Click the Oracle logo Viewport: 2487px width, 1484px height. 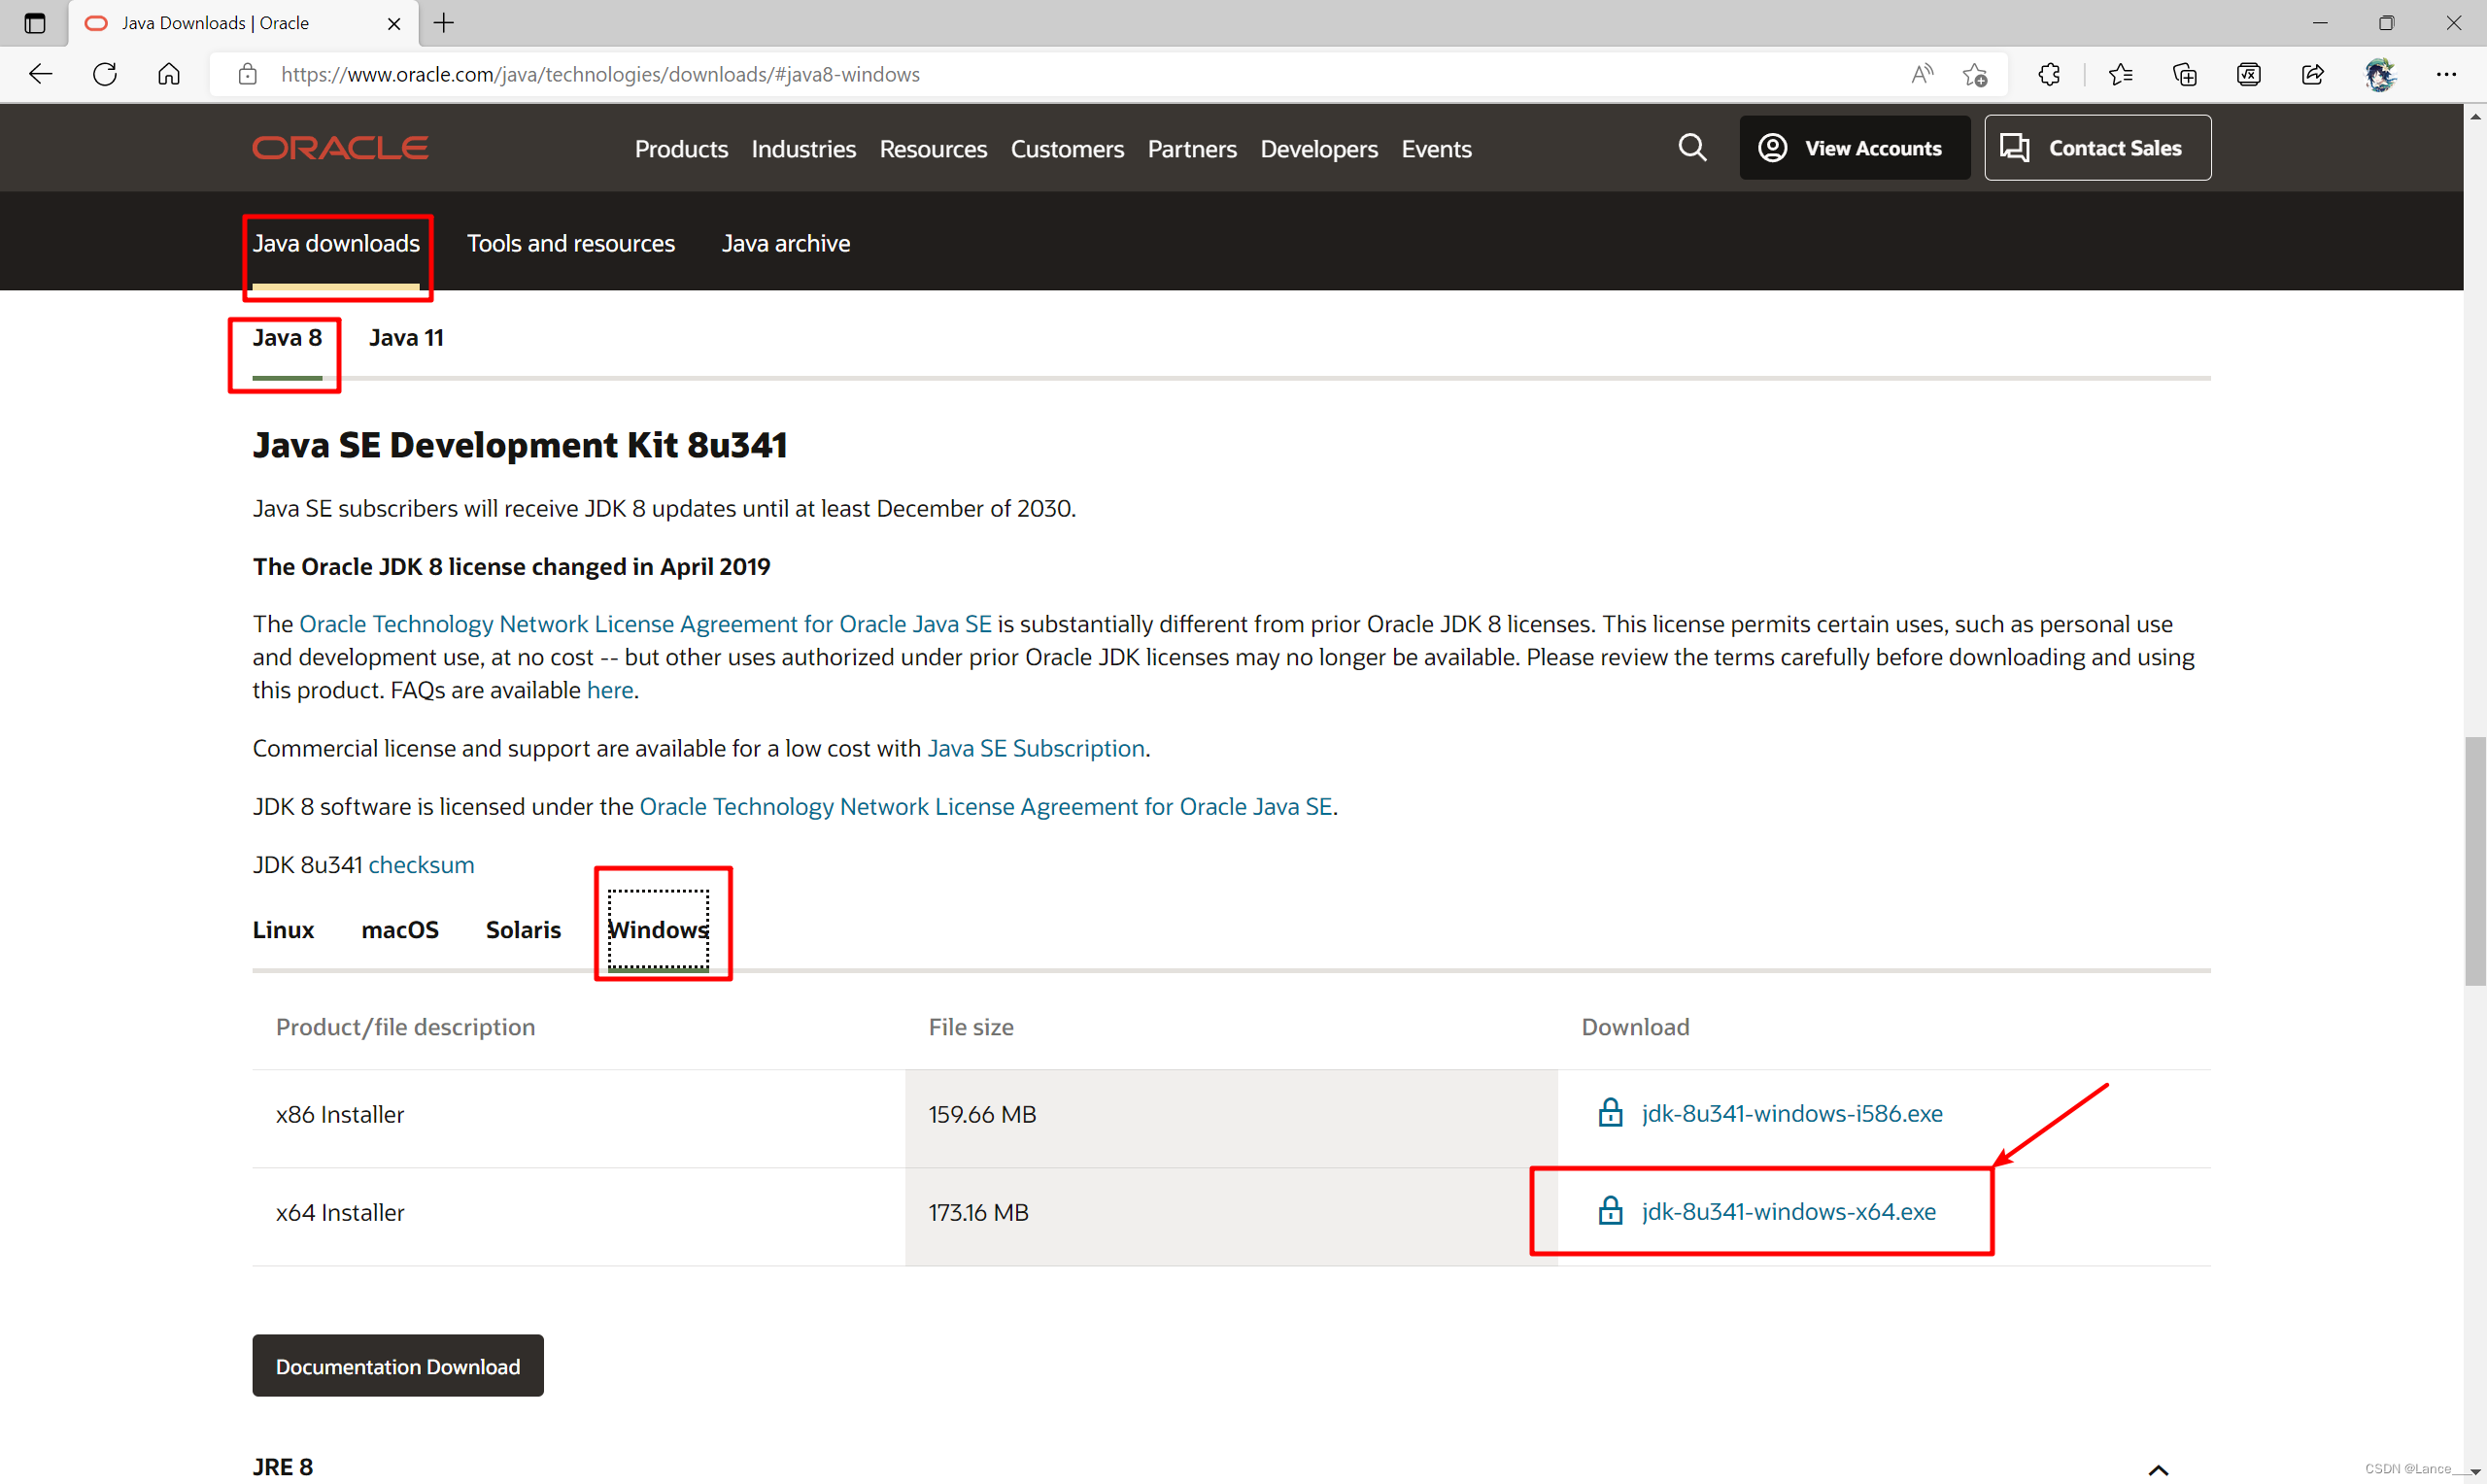click(340, 148)
